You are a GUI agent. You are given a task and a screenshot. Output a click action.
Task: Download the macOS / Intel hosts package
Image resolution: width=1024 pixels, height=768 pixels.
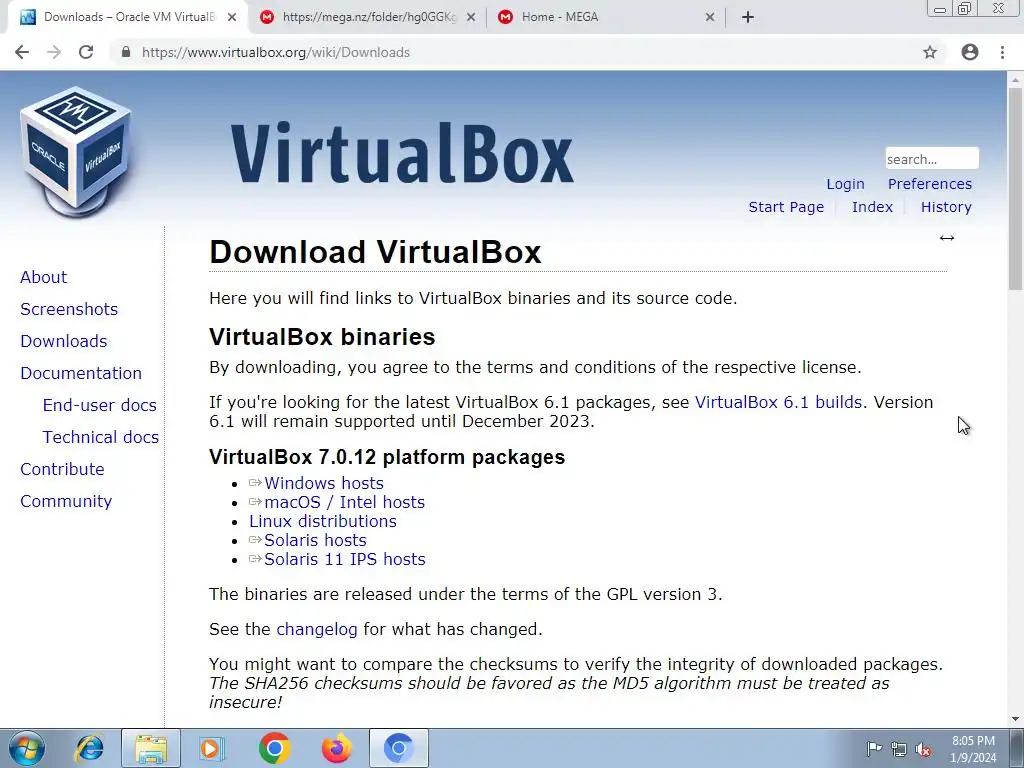tap(345, 502)
